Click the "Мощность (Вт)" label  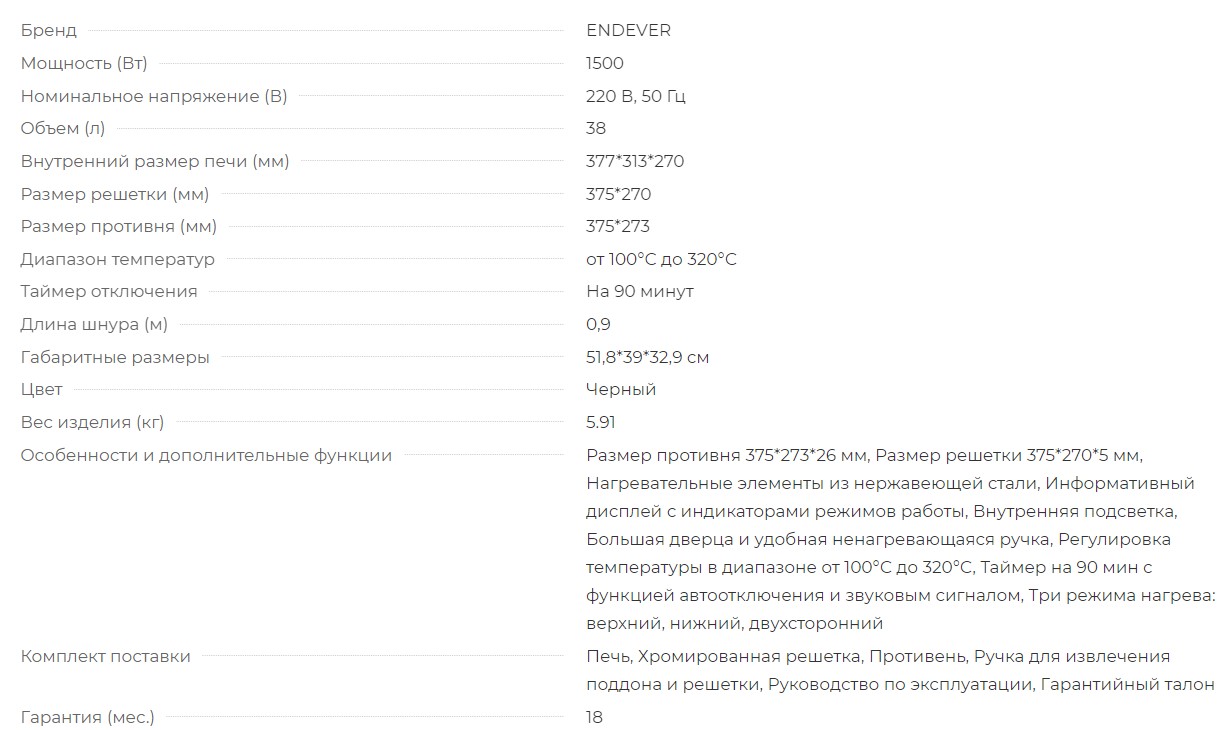pyautogui.click(x=84, y=63)
